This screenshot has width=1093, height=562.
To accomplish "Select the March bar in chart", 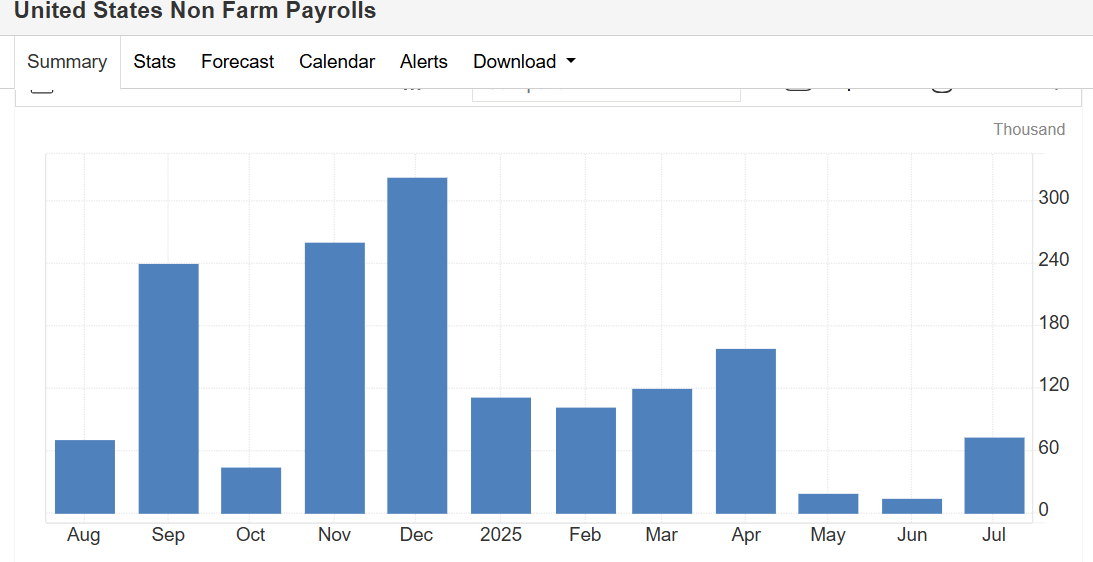I will coord(662,451).
